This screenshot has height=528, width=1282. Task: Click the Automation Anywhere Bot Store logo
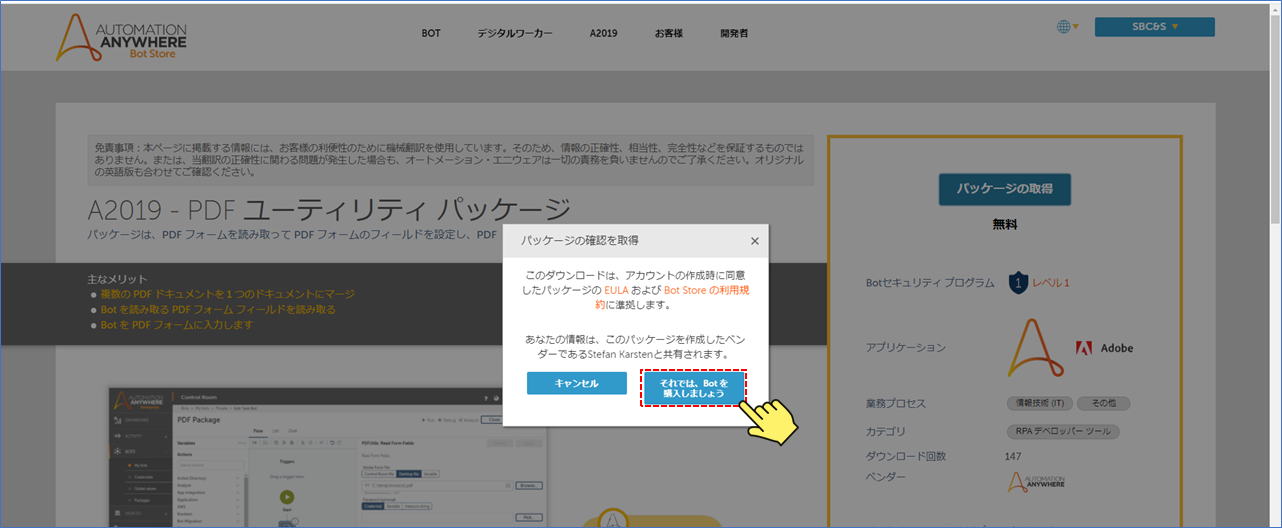[121, 38]
